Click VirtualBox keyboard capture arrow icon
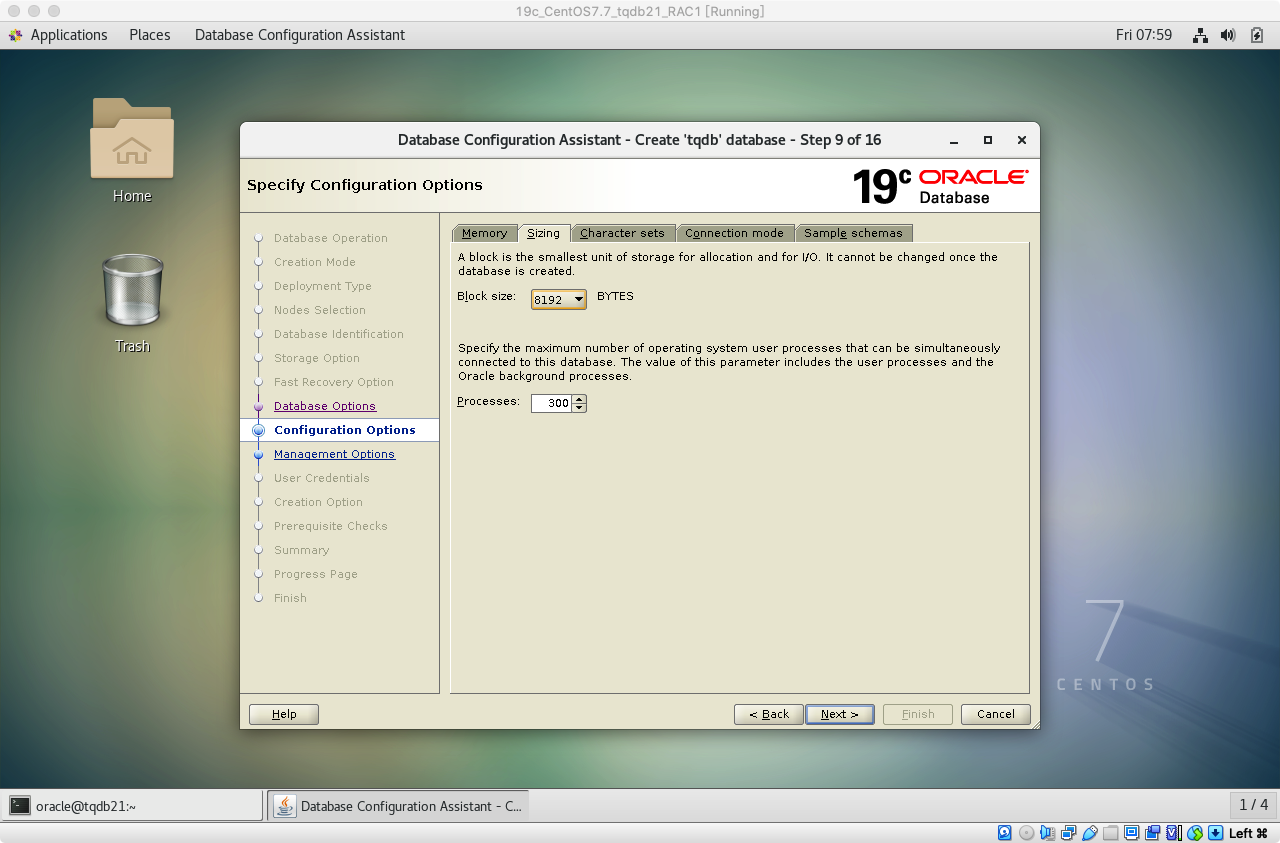The image size is (1280, 843). coord(1215,833)
